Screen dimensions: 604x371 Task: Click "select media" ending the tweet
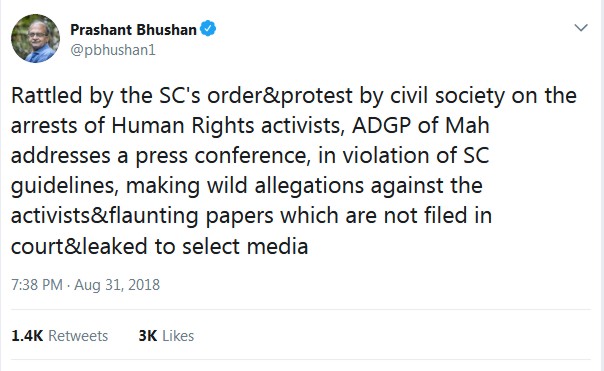click(245, 246)
